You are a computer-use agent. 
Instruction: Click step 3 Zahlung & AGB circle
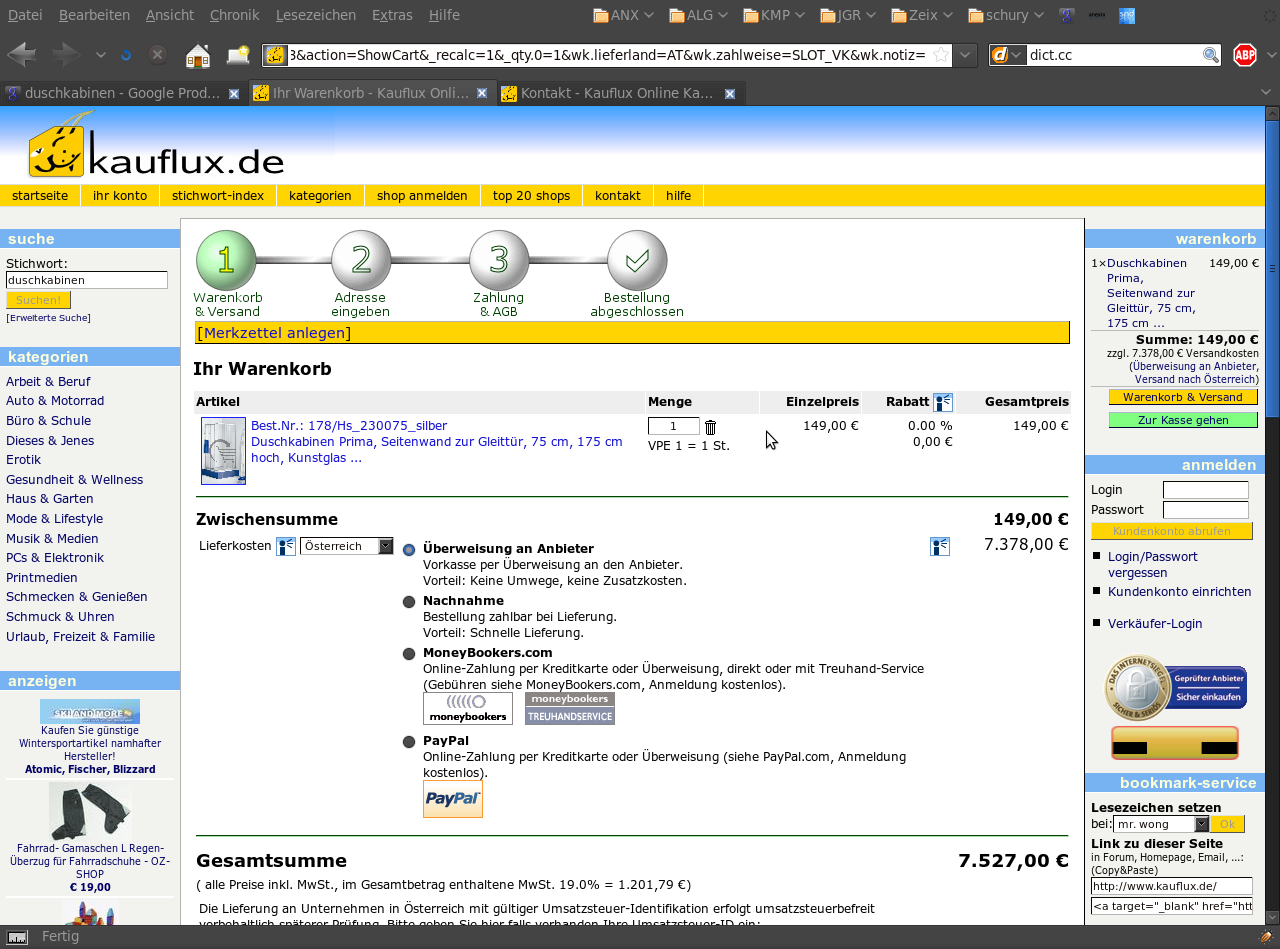pos(499,260)
